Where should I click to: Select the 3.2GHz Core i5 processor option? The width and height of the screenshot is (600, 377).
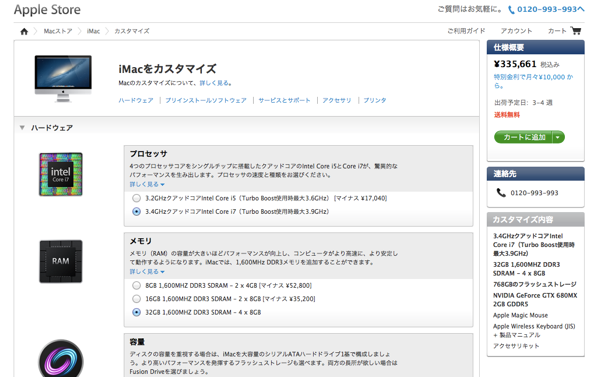[x=136, y=198]
